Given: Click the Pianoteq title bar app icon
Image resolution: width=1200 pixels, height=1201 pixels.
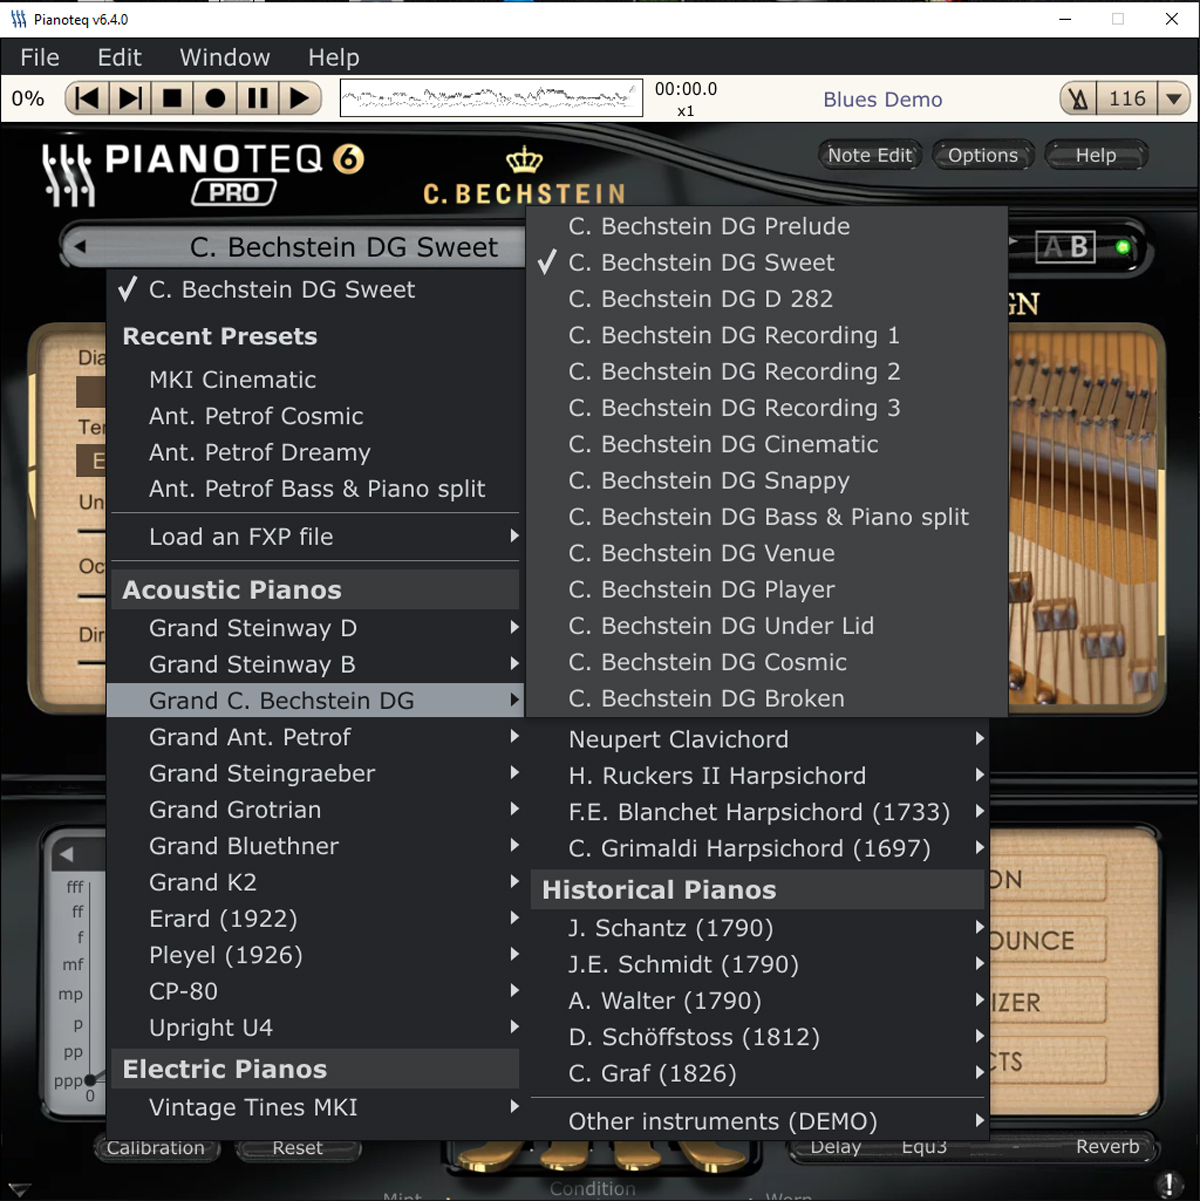Looking at the screenshot, I should pos(19,19).
